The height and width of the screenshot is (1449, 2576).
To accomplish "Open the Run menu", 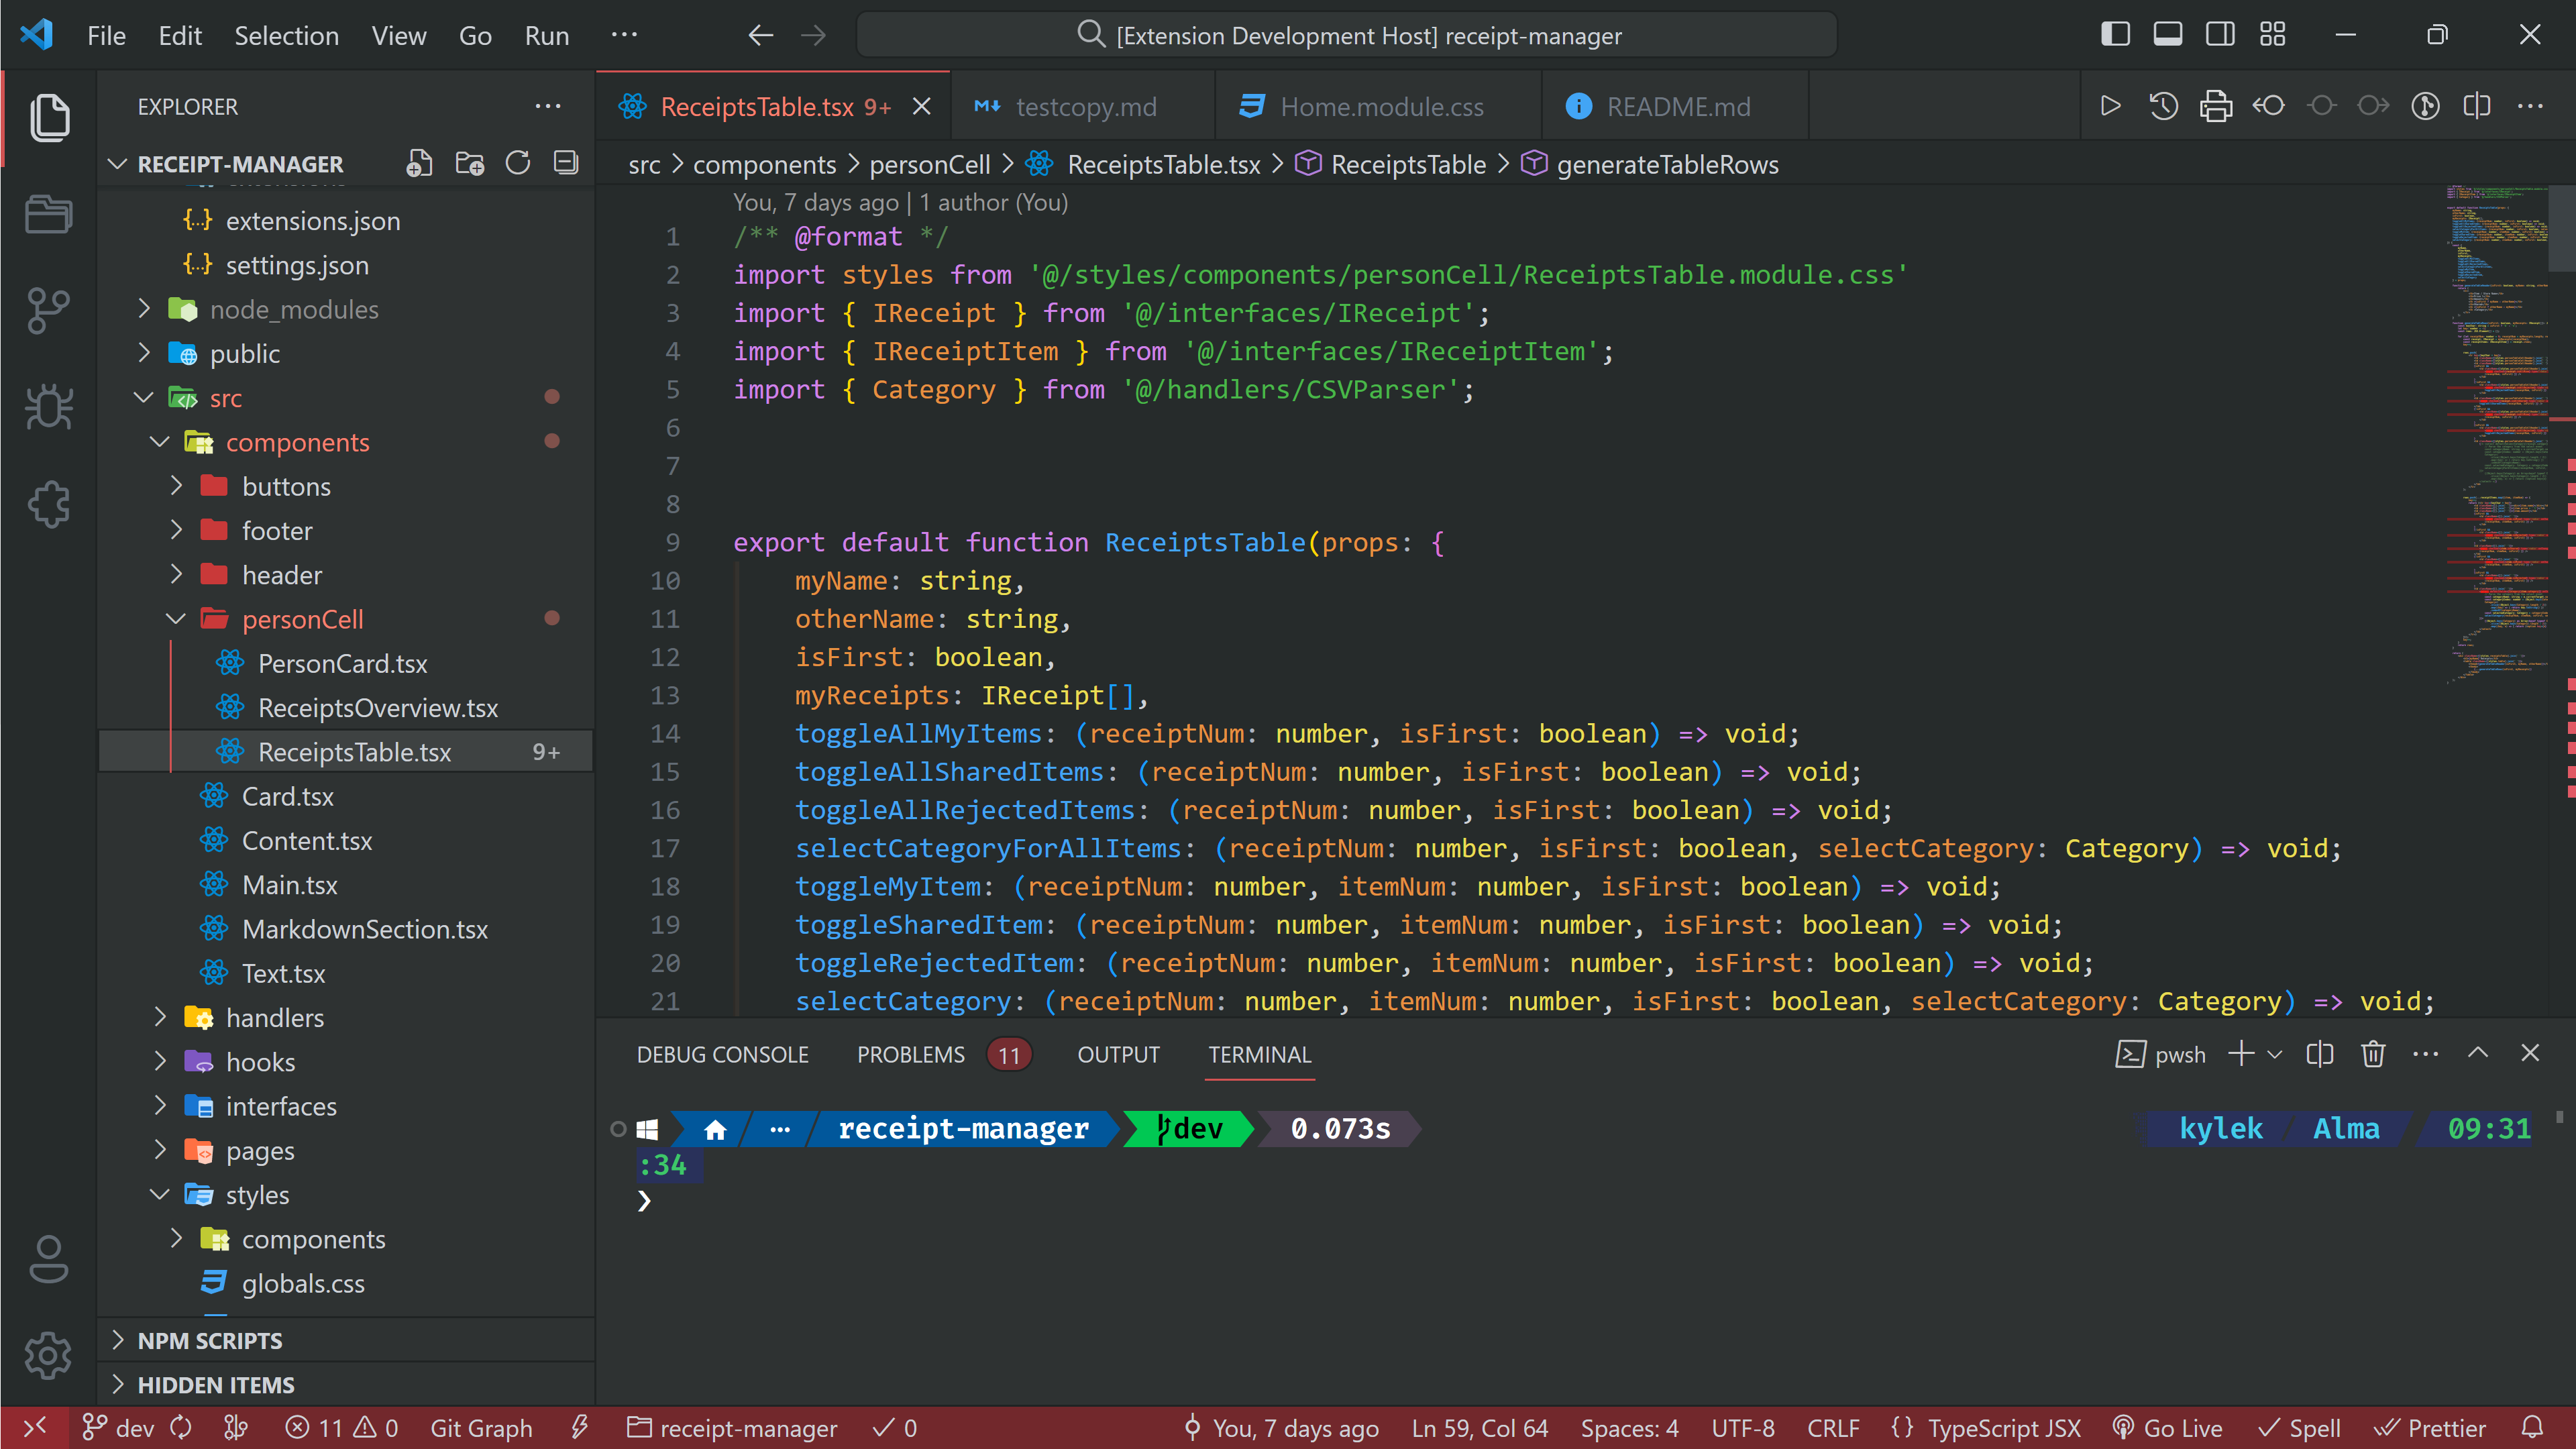I will [547, 36].
